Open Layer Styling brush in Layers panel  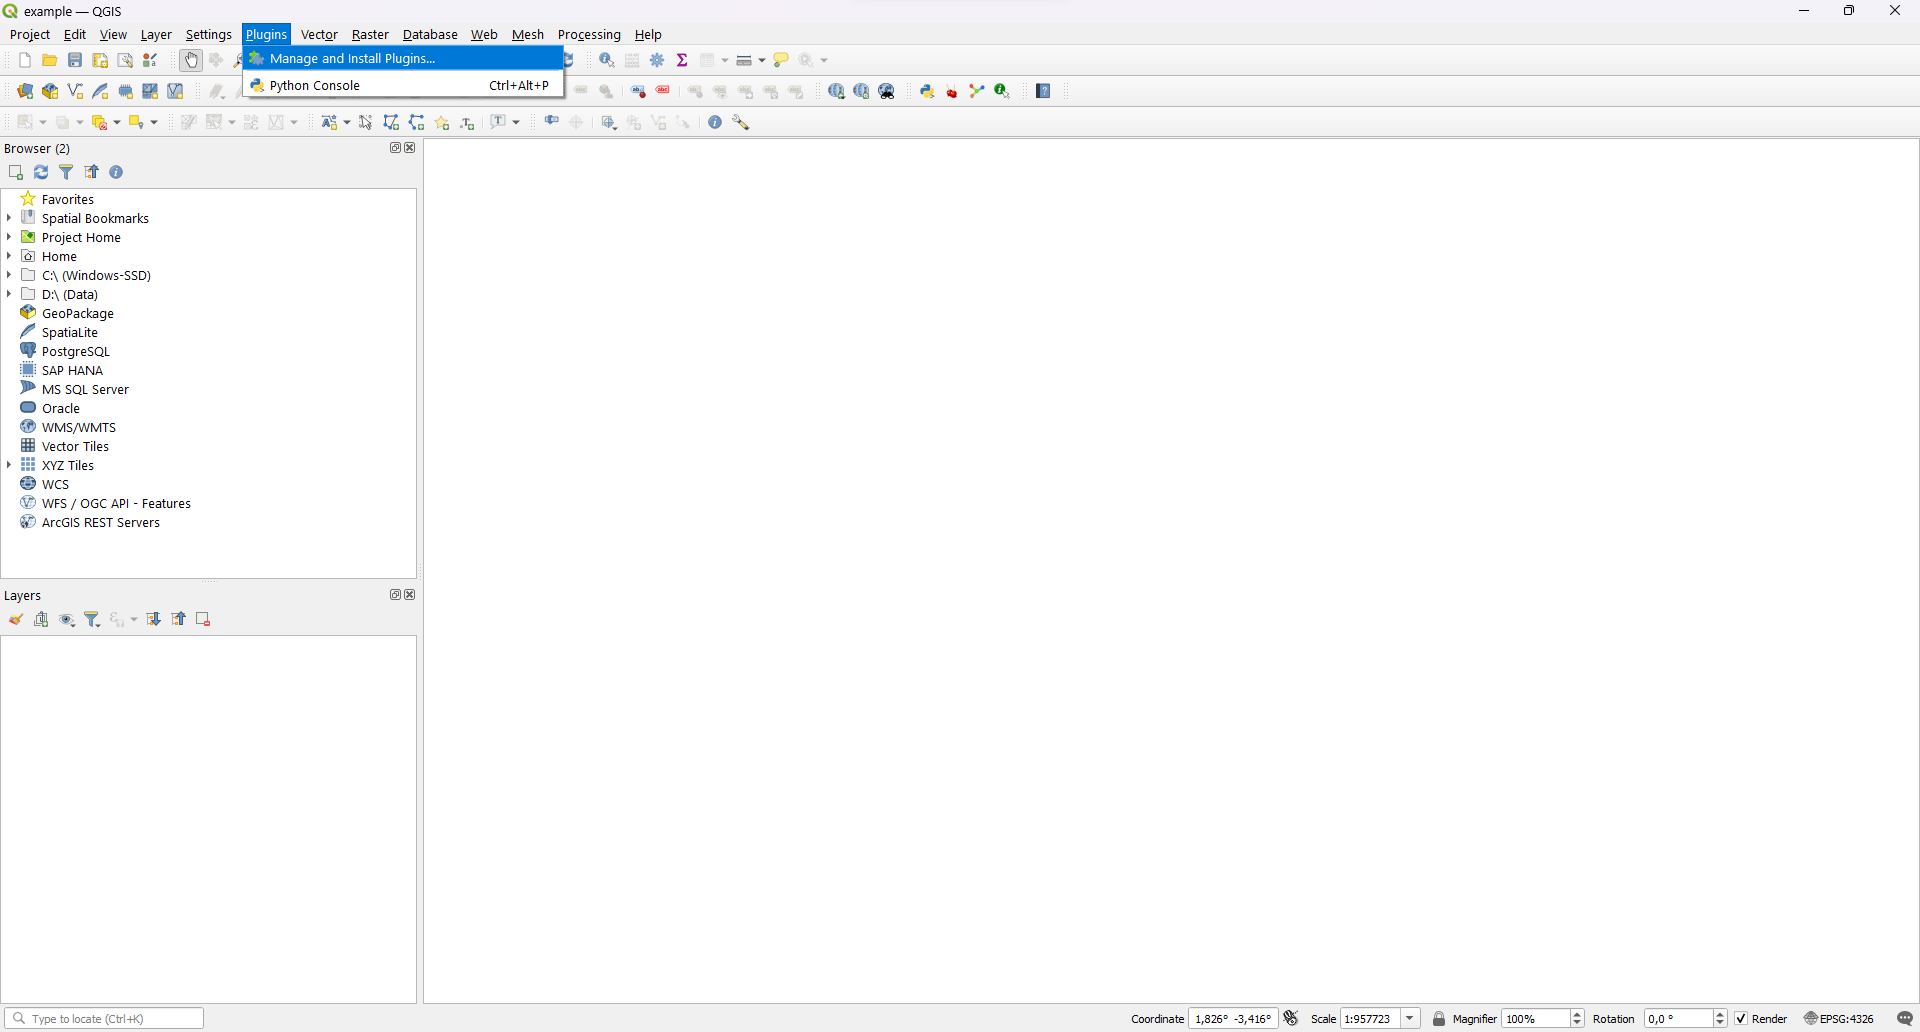[16, 619]
